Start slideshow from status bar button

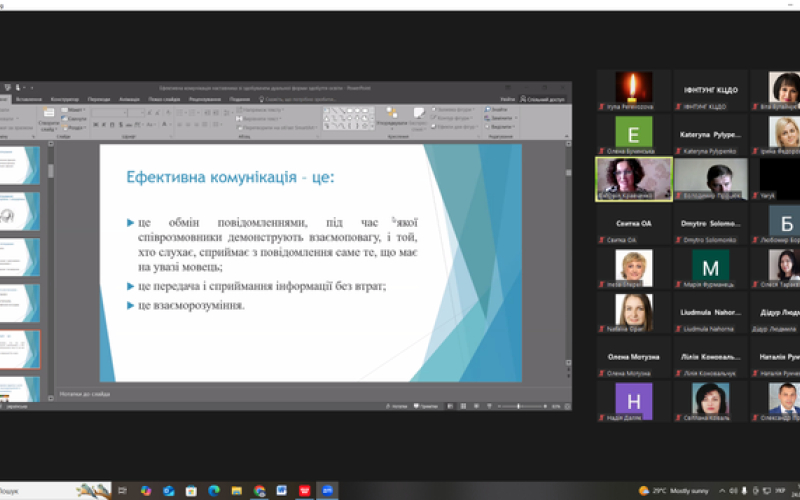click(x=489, y=407)
